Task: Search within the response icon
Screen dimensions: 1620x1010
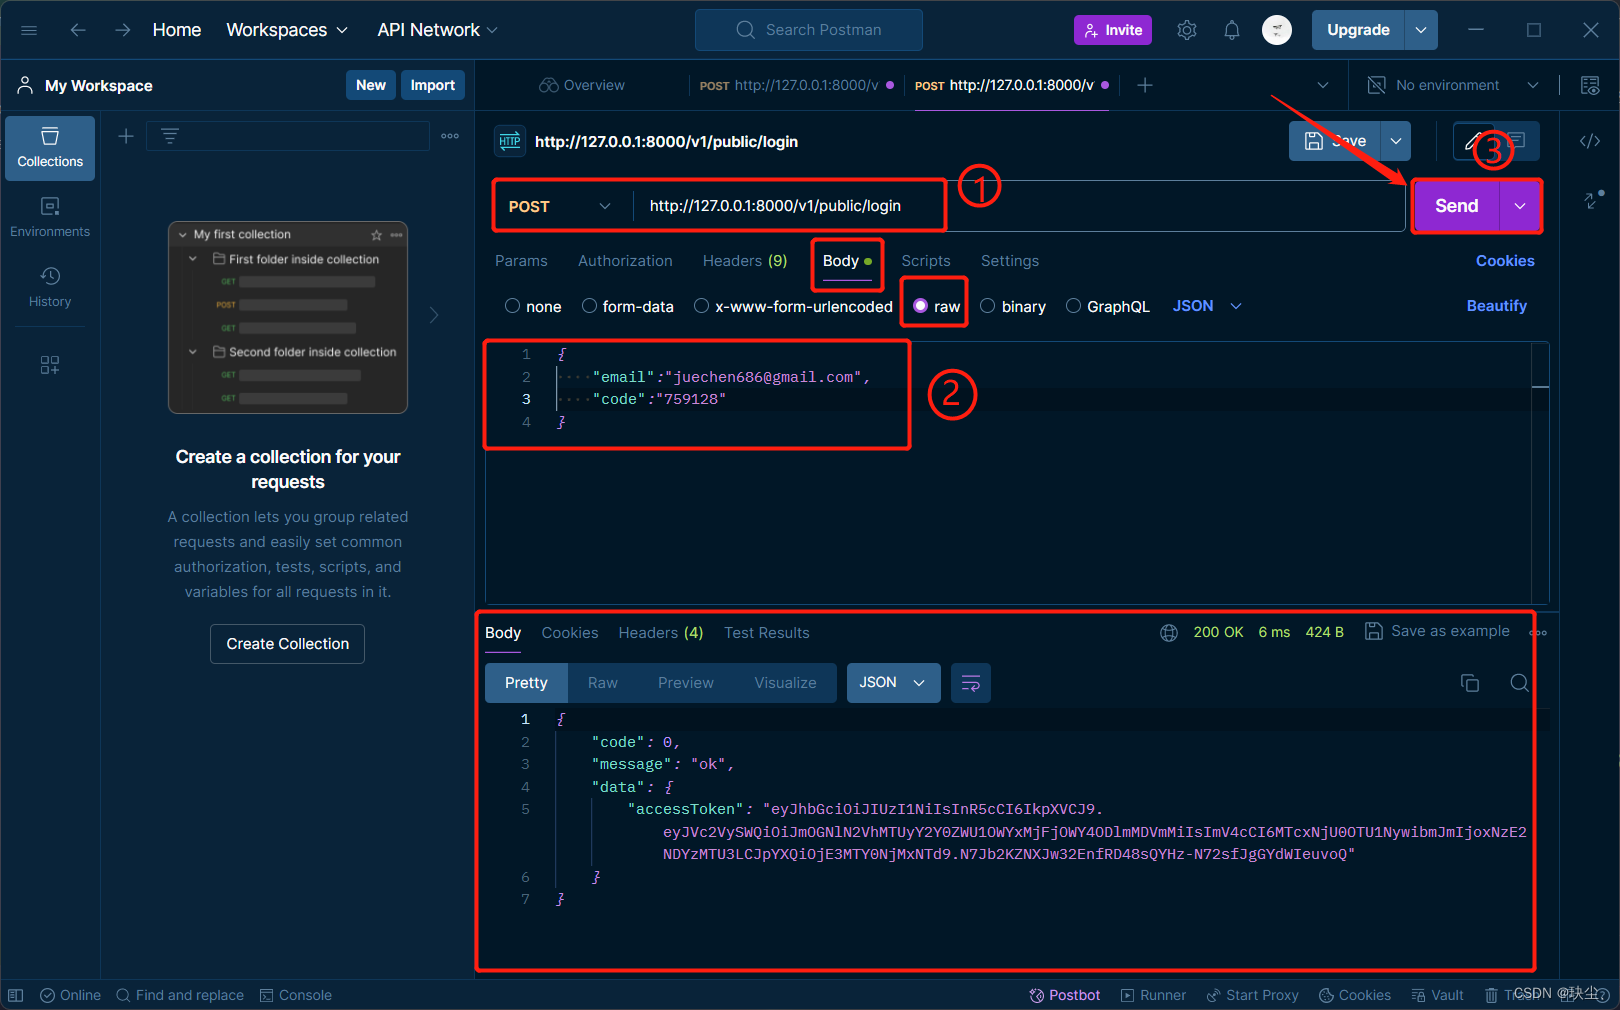Action: coord(1519,683)
